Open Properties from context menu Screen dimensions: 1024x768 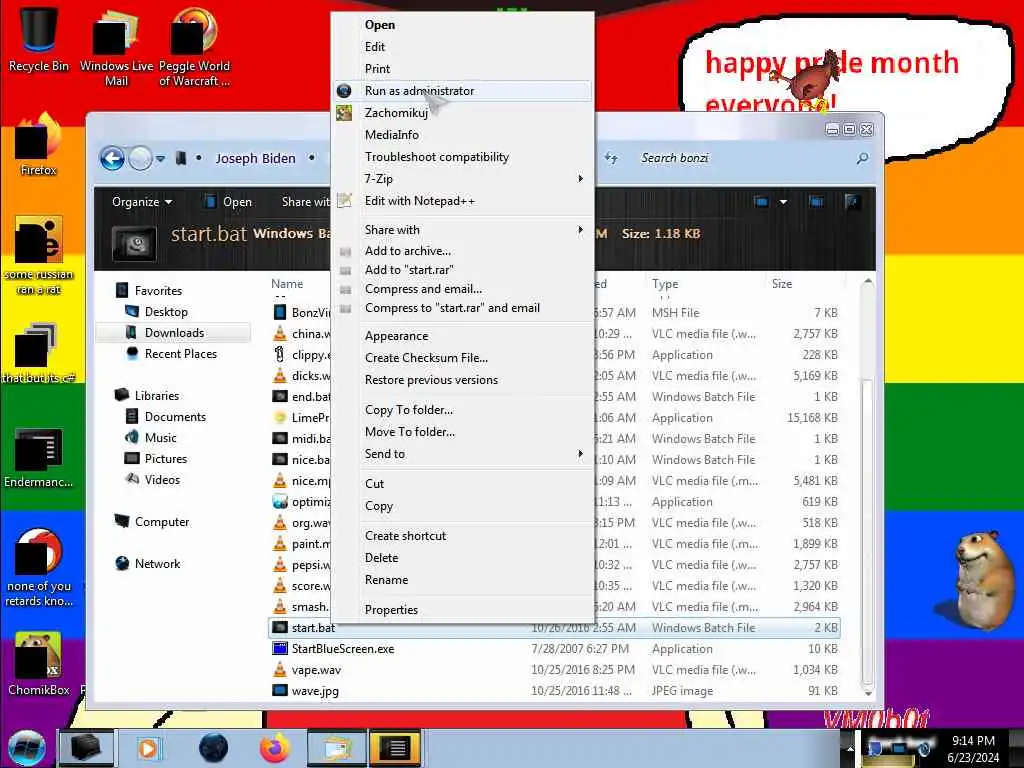point(391,609)
